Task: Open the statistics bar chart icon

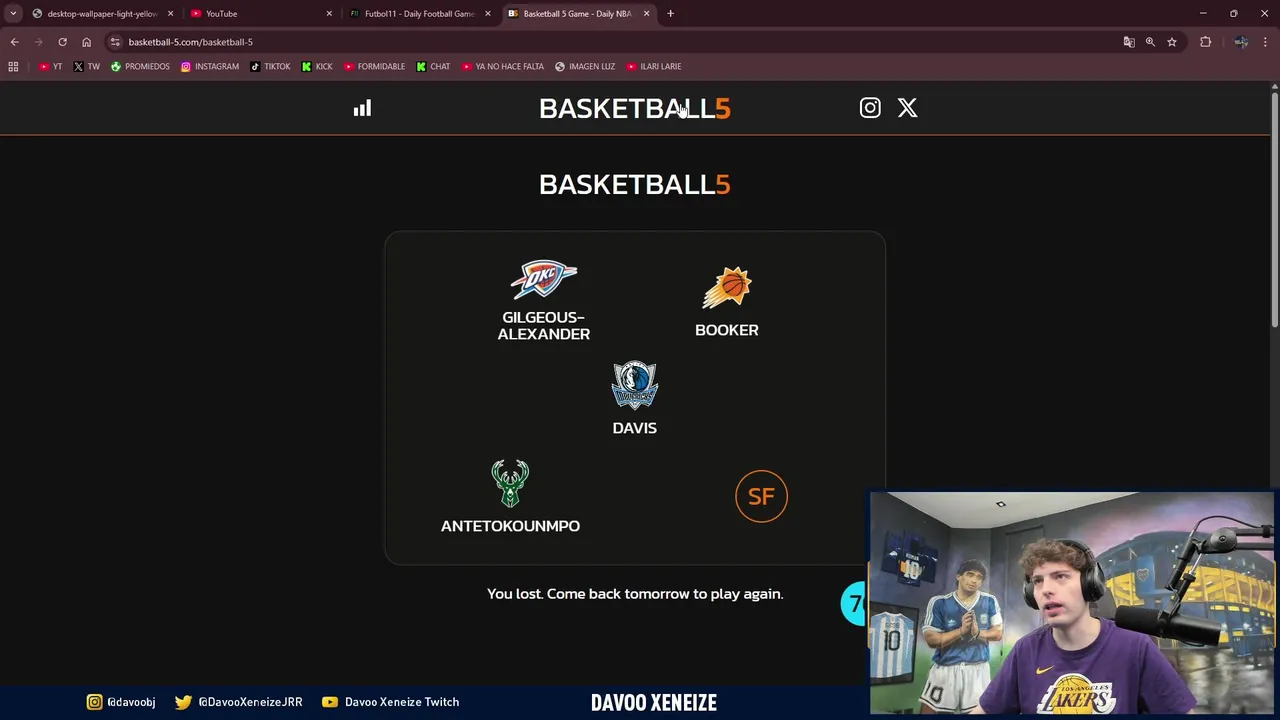Action: 362,108
